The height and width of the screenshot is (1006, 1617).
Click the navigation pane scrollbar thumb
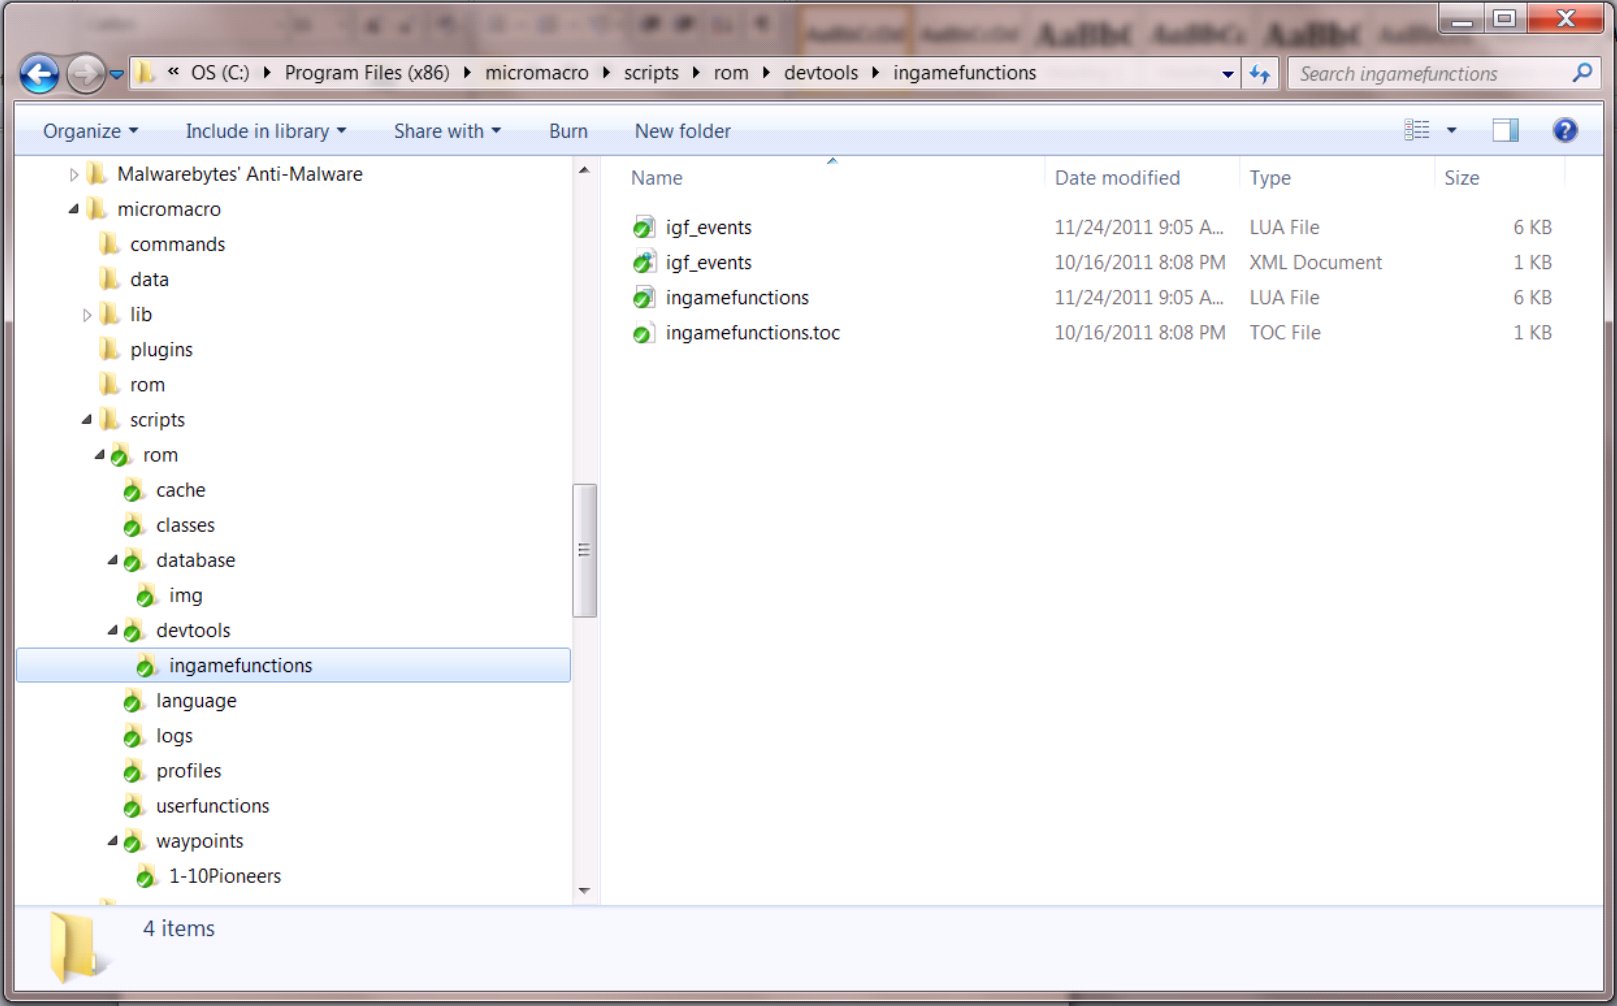[584, 550]
